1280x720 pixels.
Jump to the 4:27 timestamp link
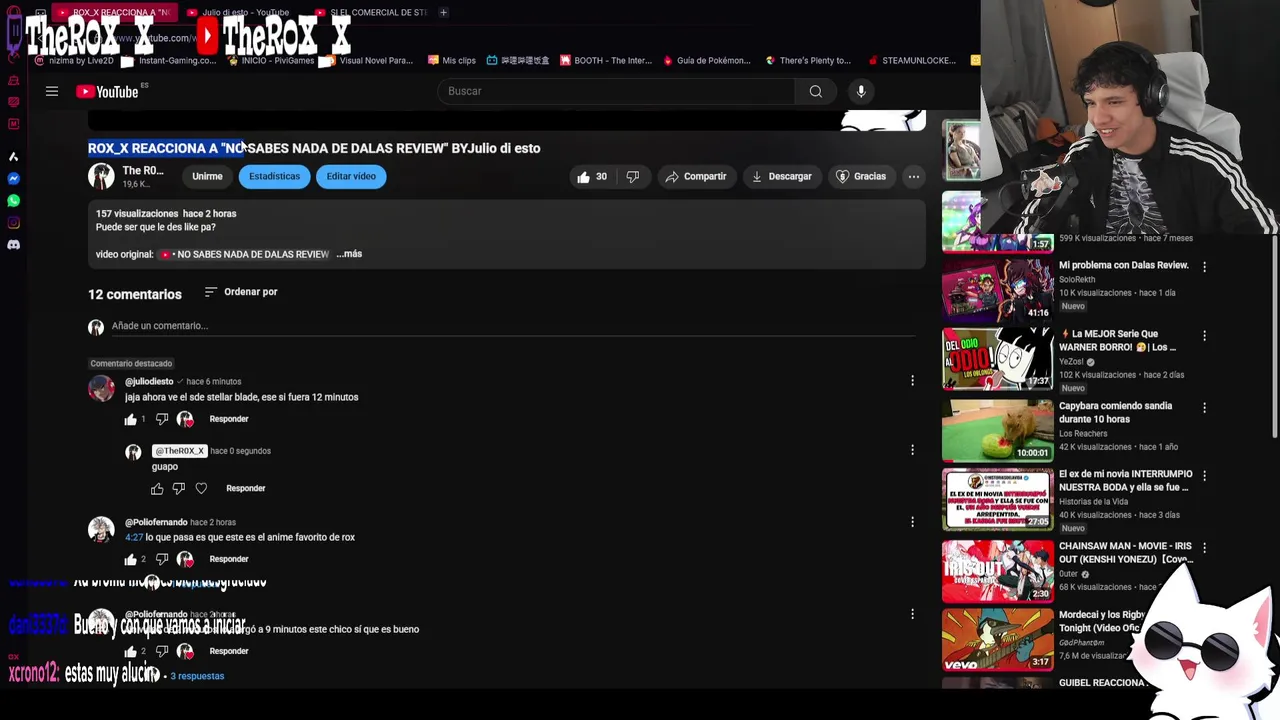(x=134, y=537)
